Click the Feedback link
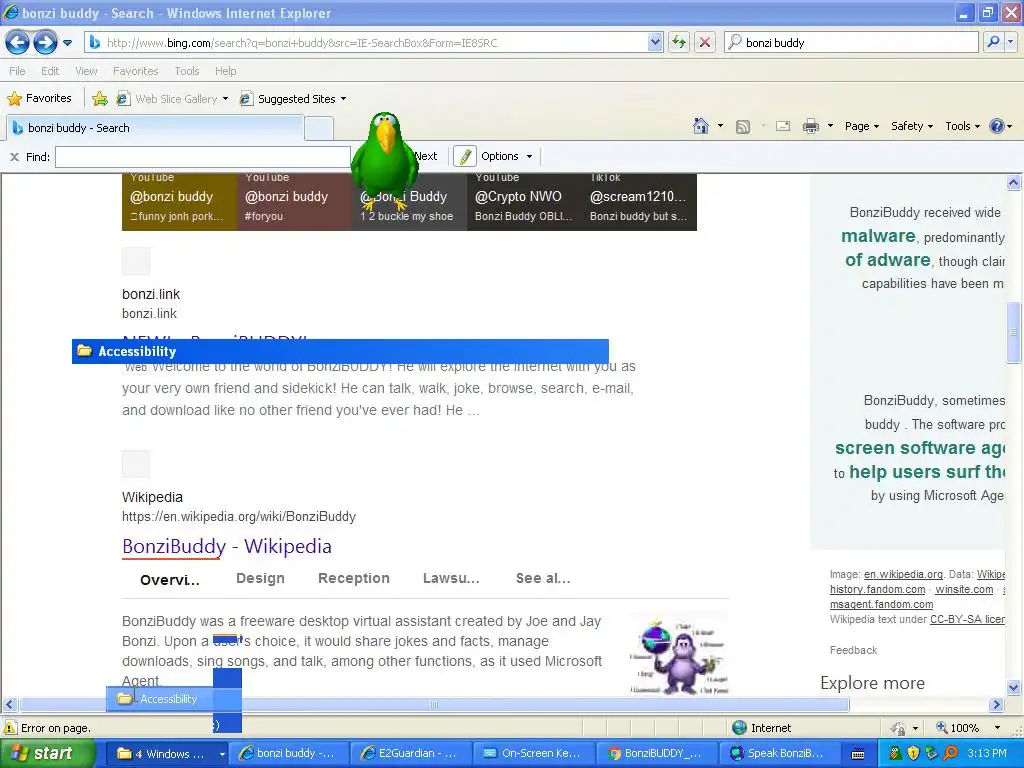This screenshot has height=768, width=1024. pos(854,650)
